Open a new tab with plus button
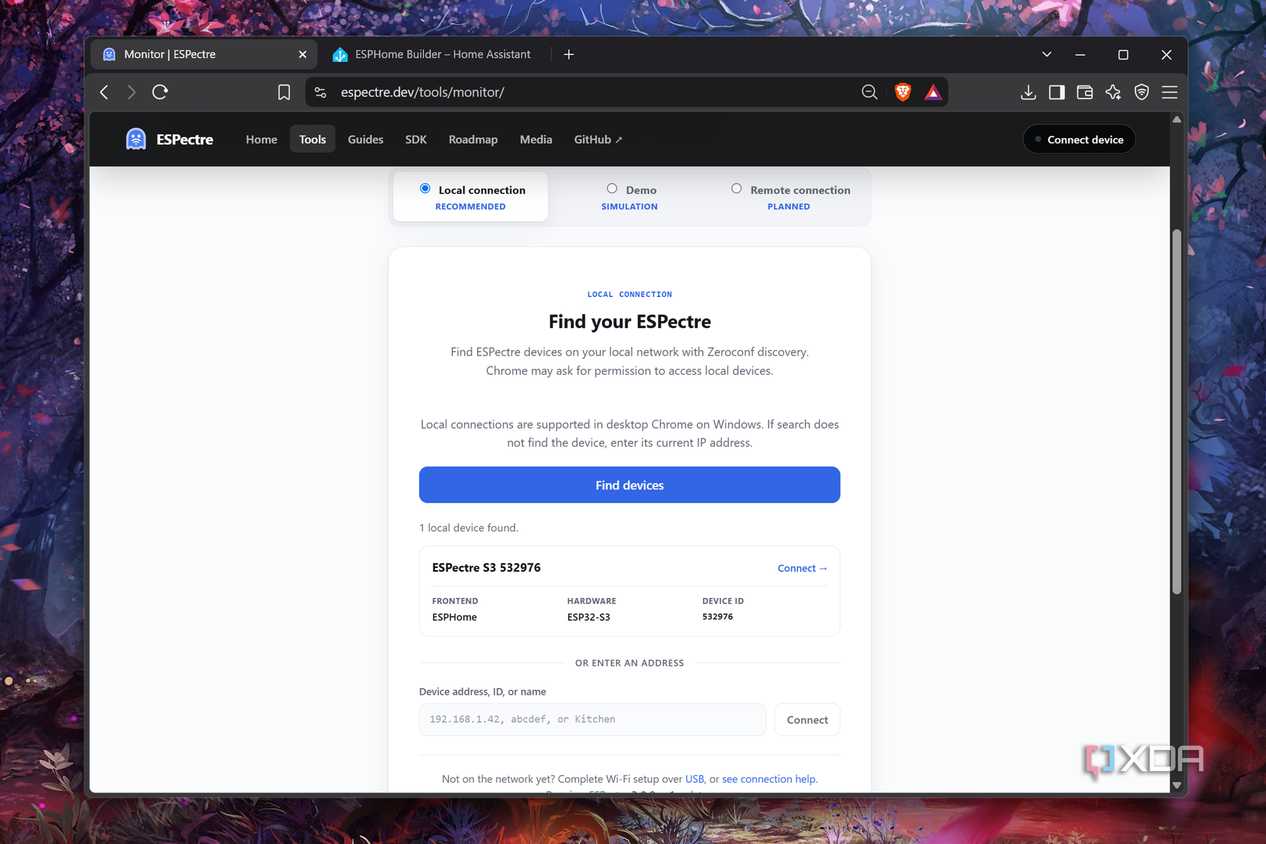 [569, 55]
